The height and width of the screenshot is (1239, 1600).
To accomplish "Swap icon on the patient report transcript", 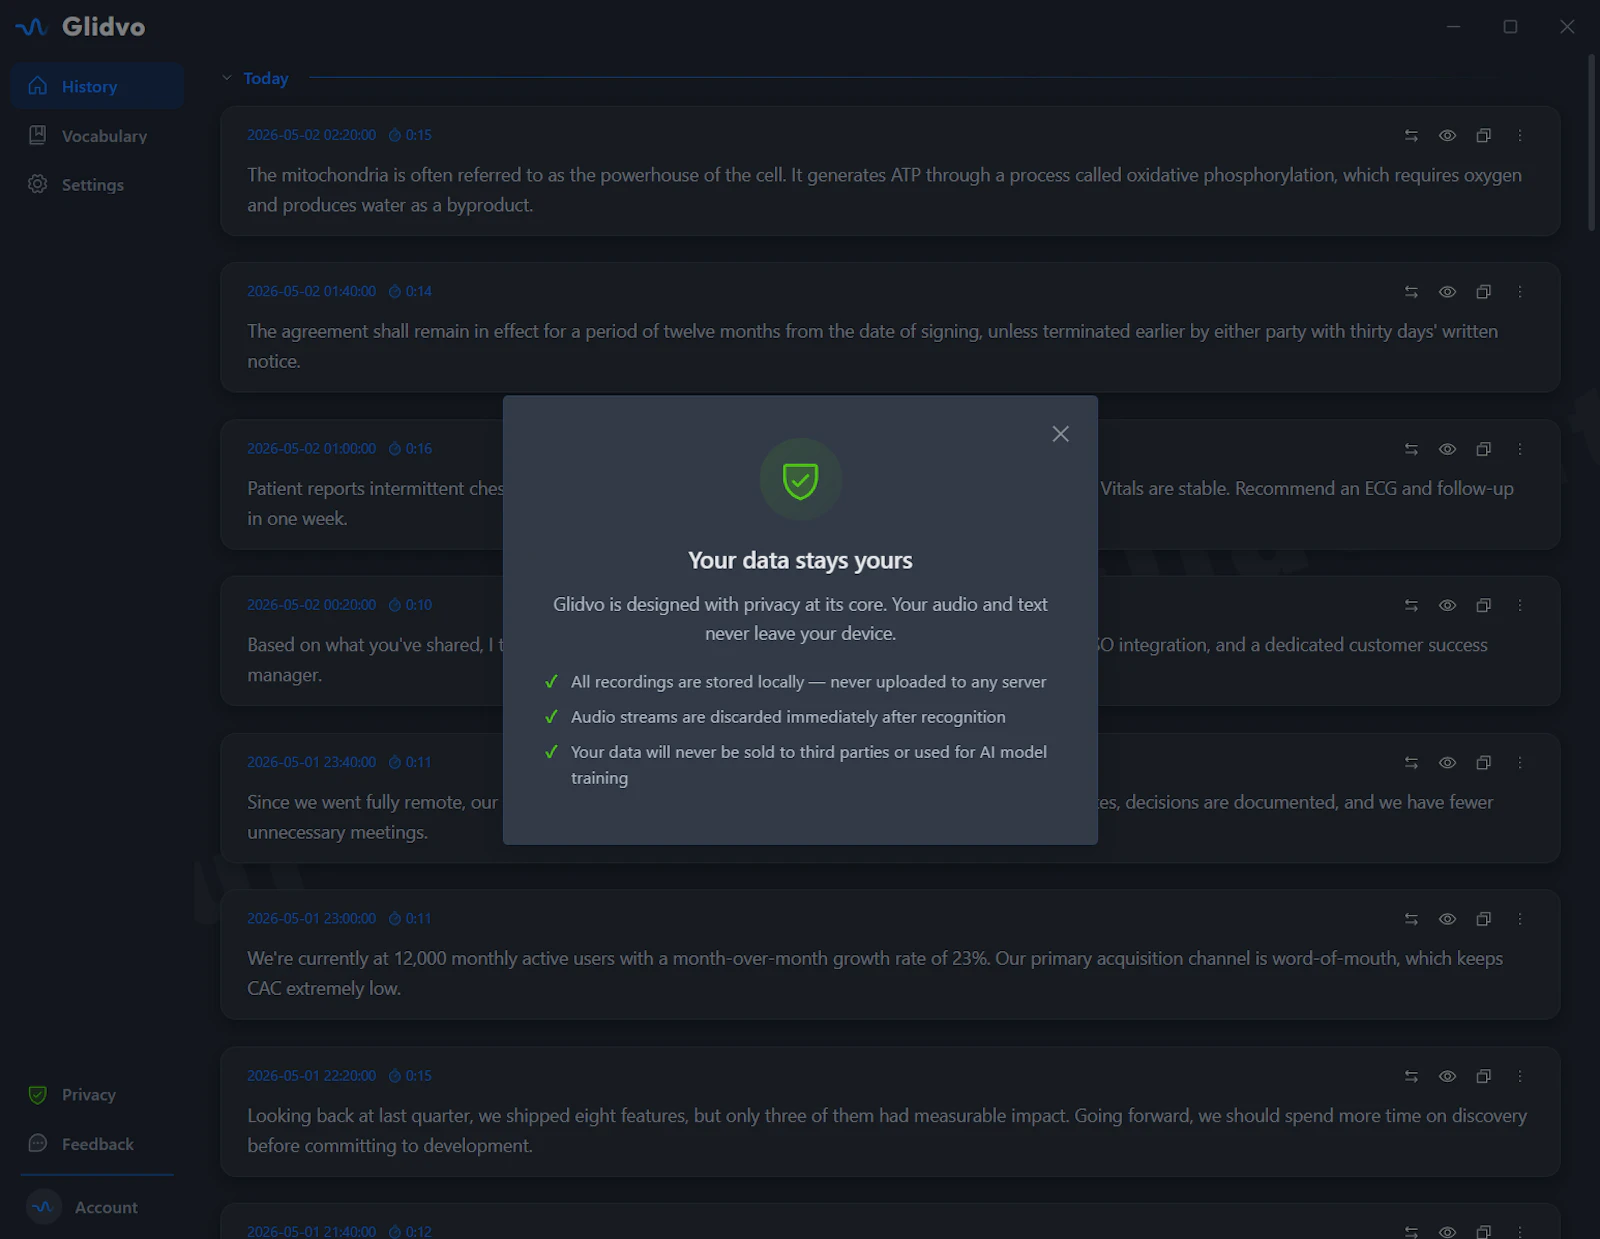I will click(x=1411, y=449).
